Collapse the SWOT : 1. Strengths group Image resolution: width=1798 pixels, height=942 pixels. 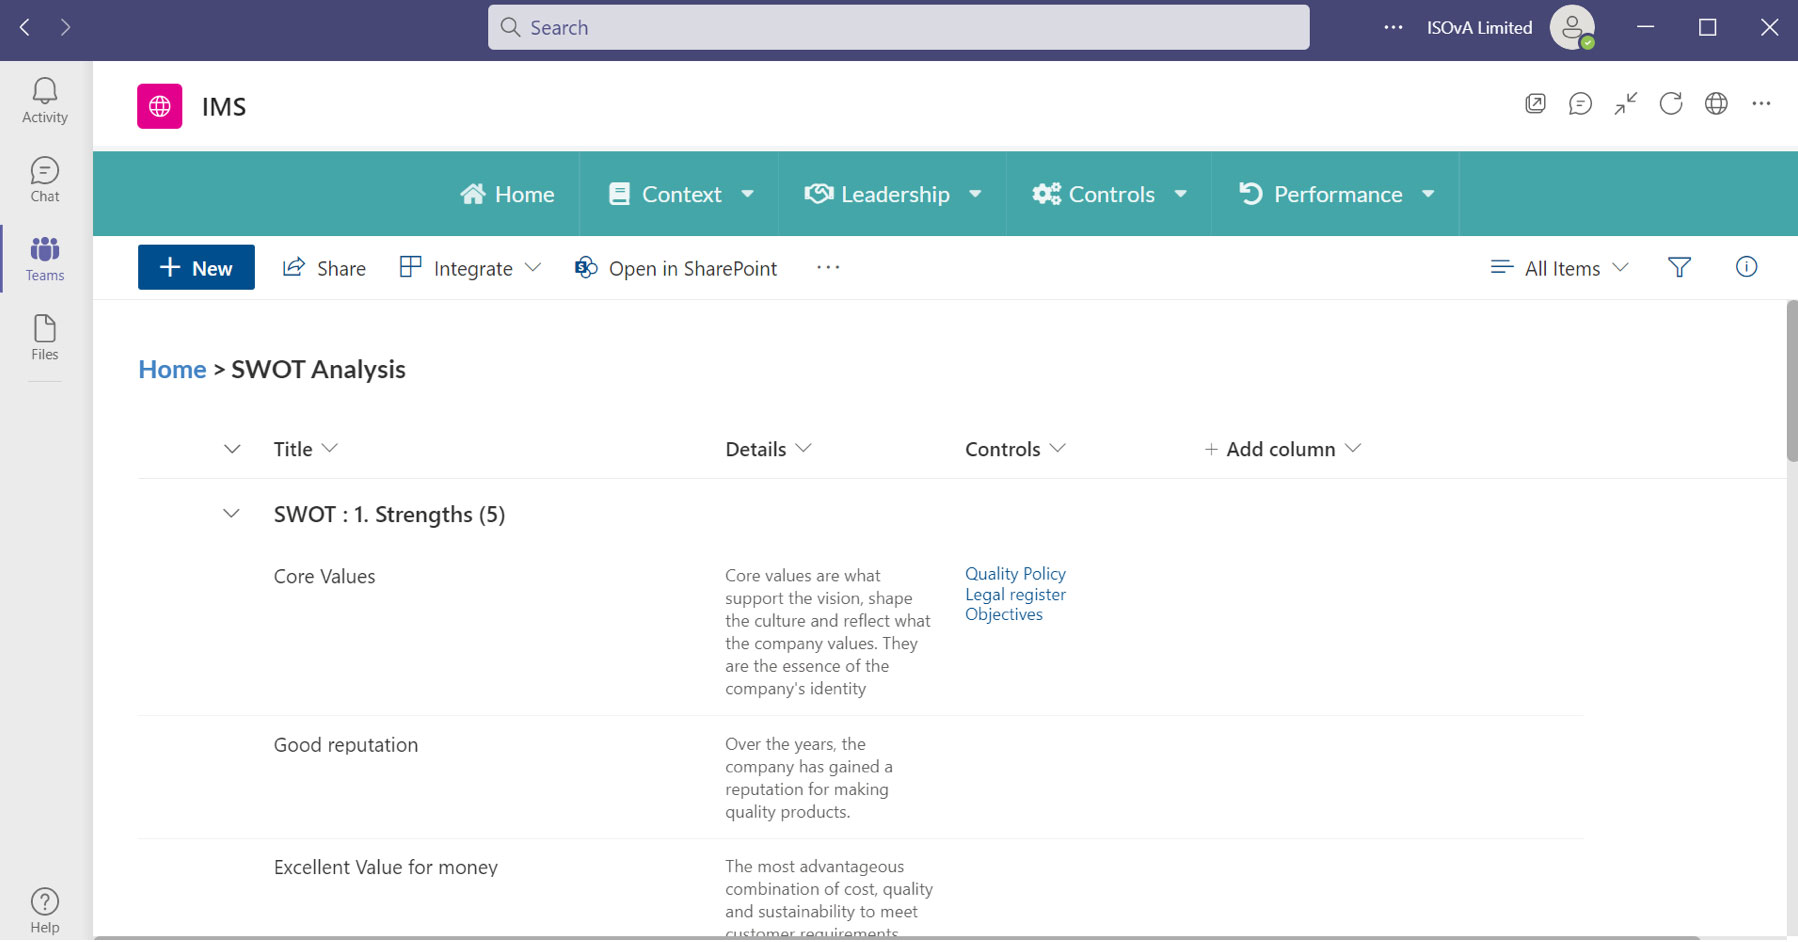[x=231, y=513]
